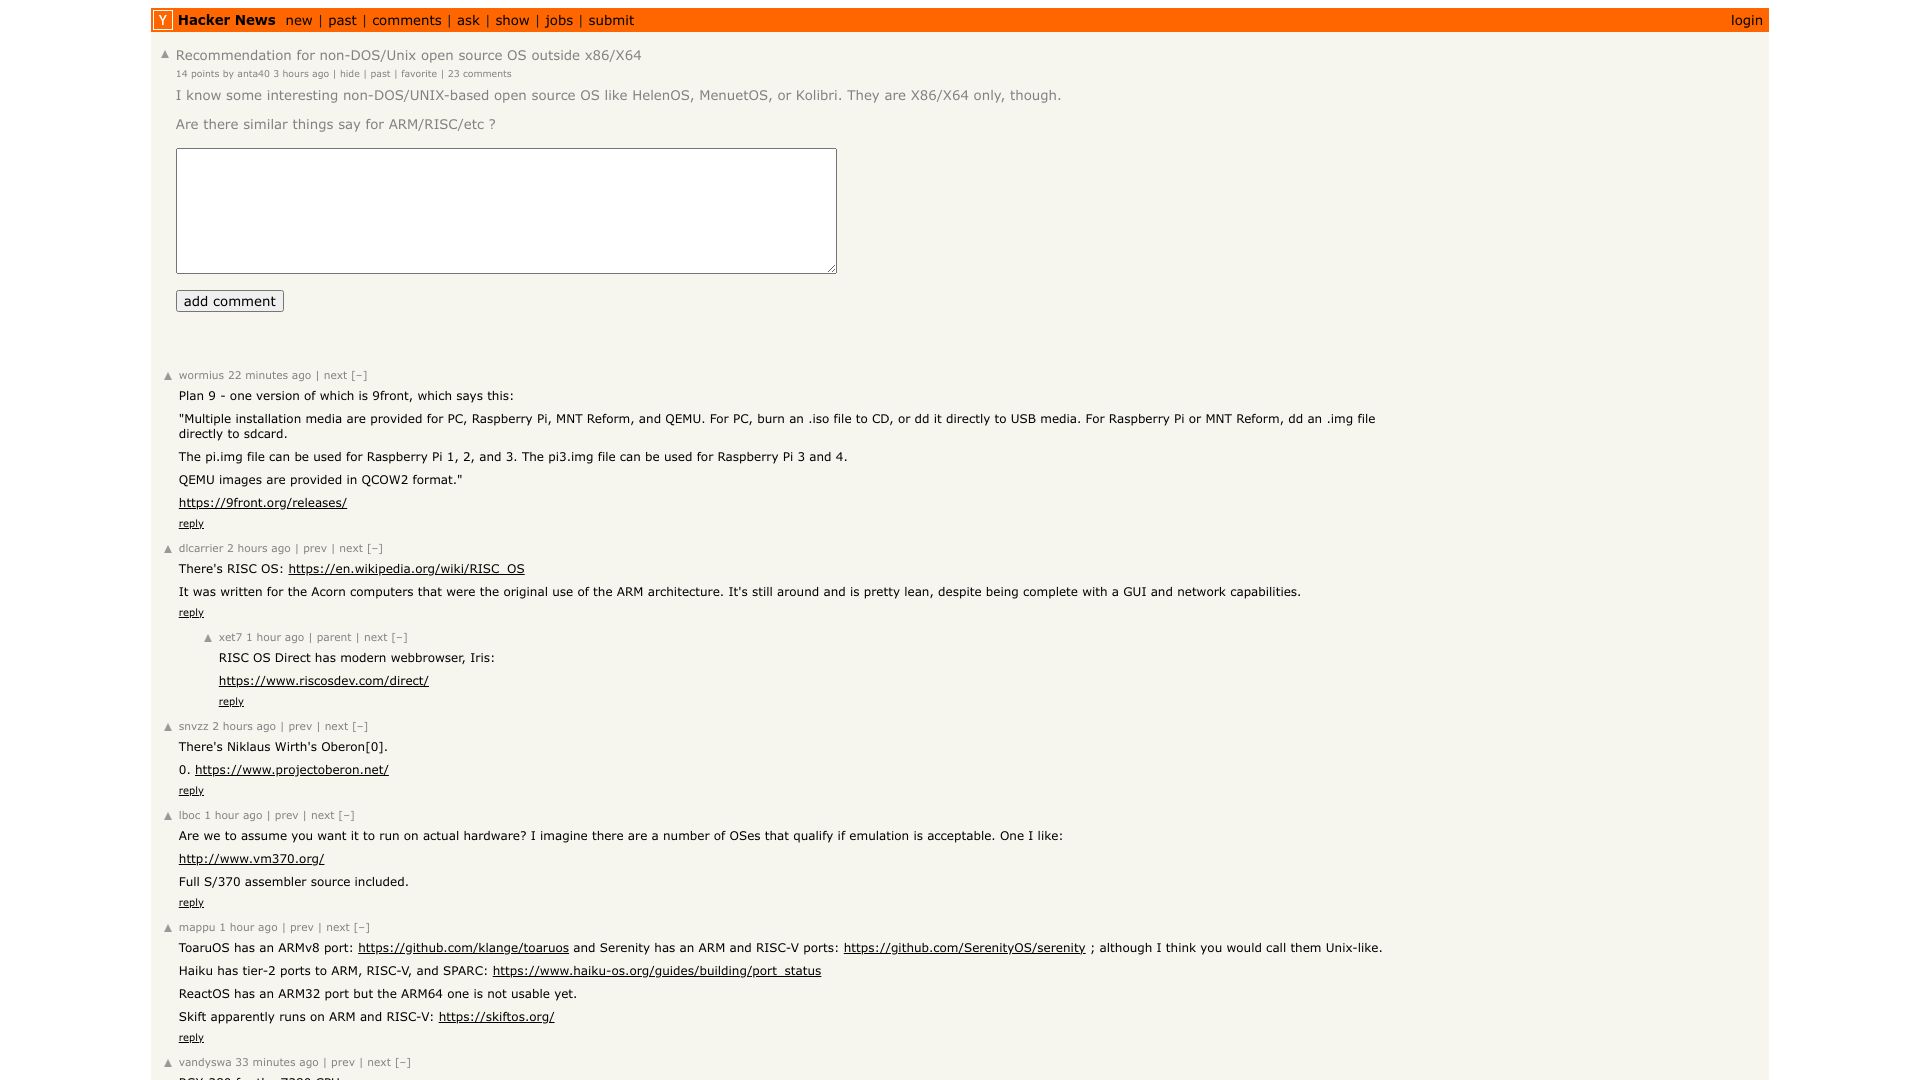Reply to wormius's comment
The height and width of the screenshot is (1080, 1920).
click(x=191, y=524)
